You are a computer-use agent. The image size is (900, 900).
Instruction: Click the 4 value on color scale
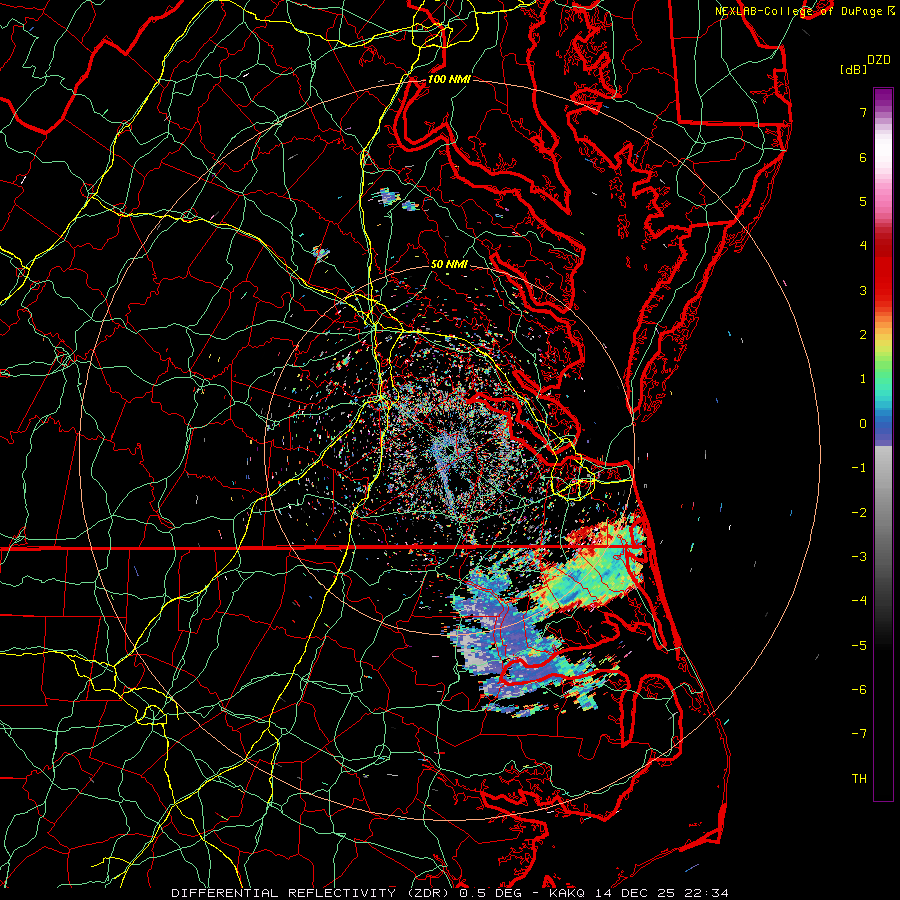(863, 246)
